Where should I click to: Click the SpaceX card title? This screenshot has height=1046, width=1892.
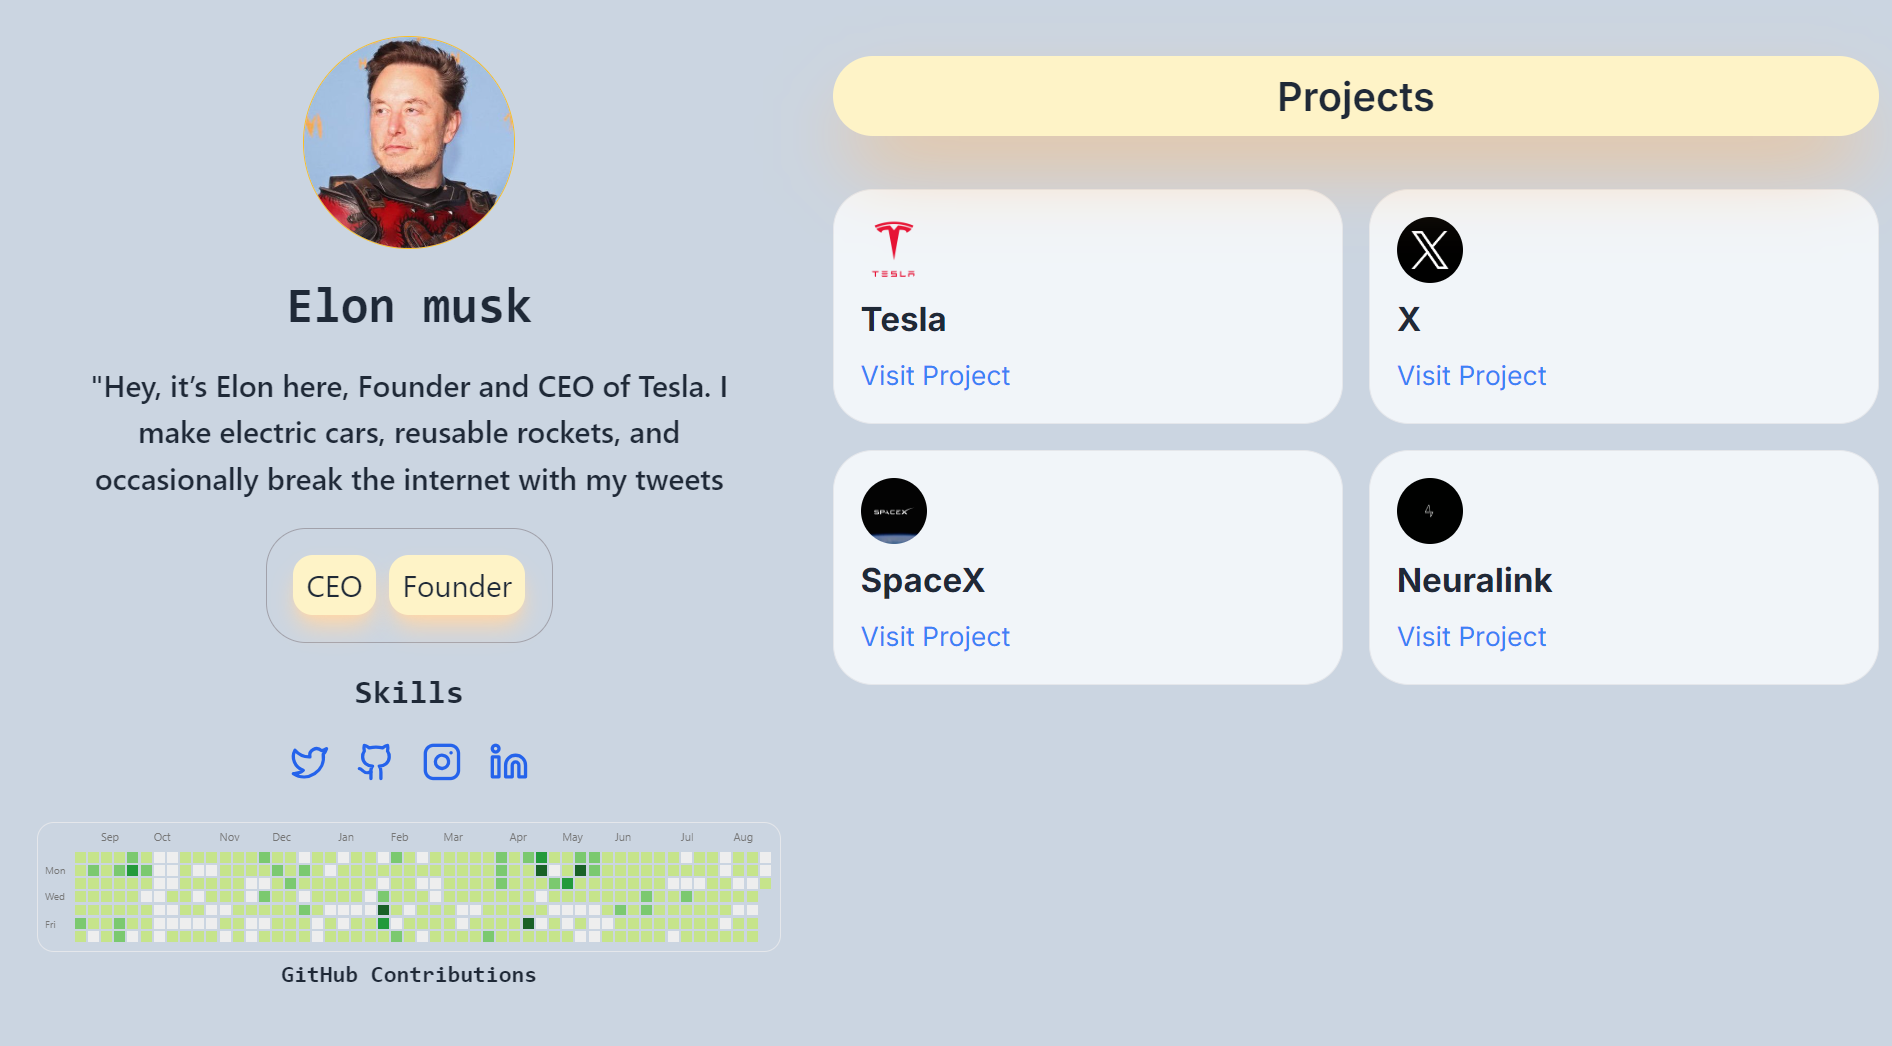pos(923,581)
